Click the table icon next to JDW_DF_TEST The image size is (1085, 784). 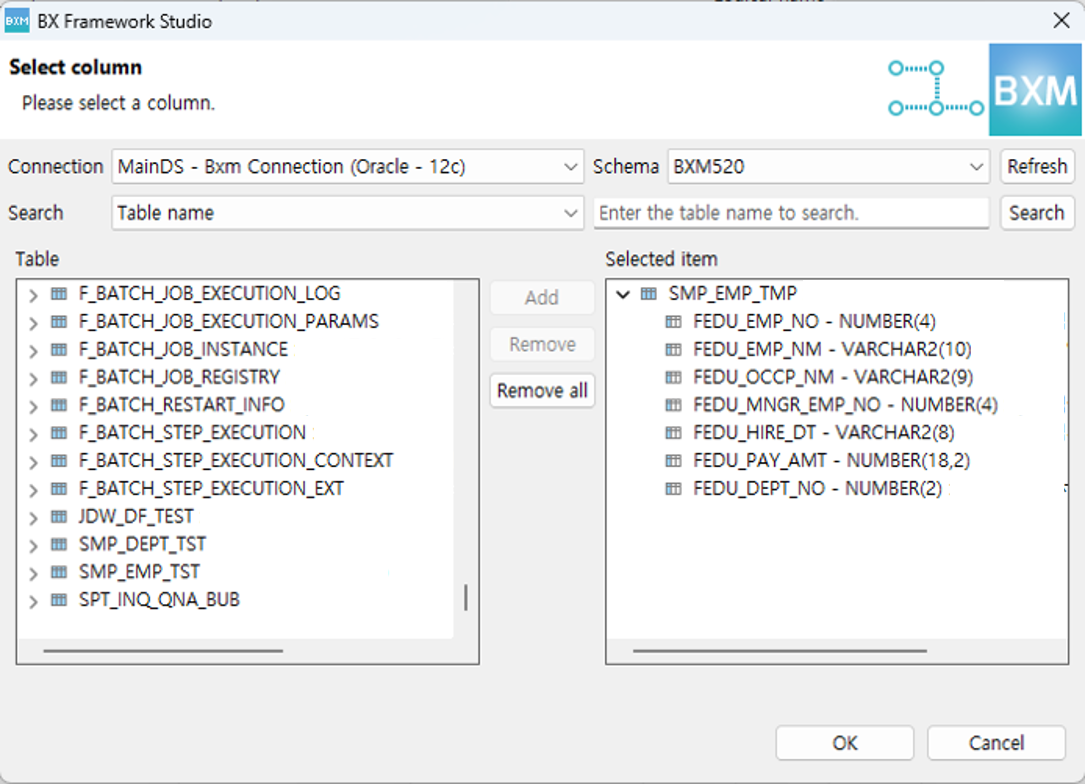pos(58,517)
